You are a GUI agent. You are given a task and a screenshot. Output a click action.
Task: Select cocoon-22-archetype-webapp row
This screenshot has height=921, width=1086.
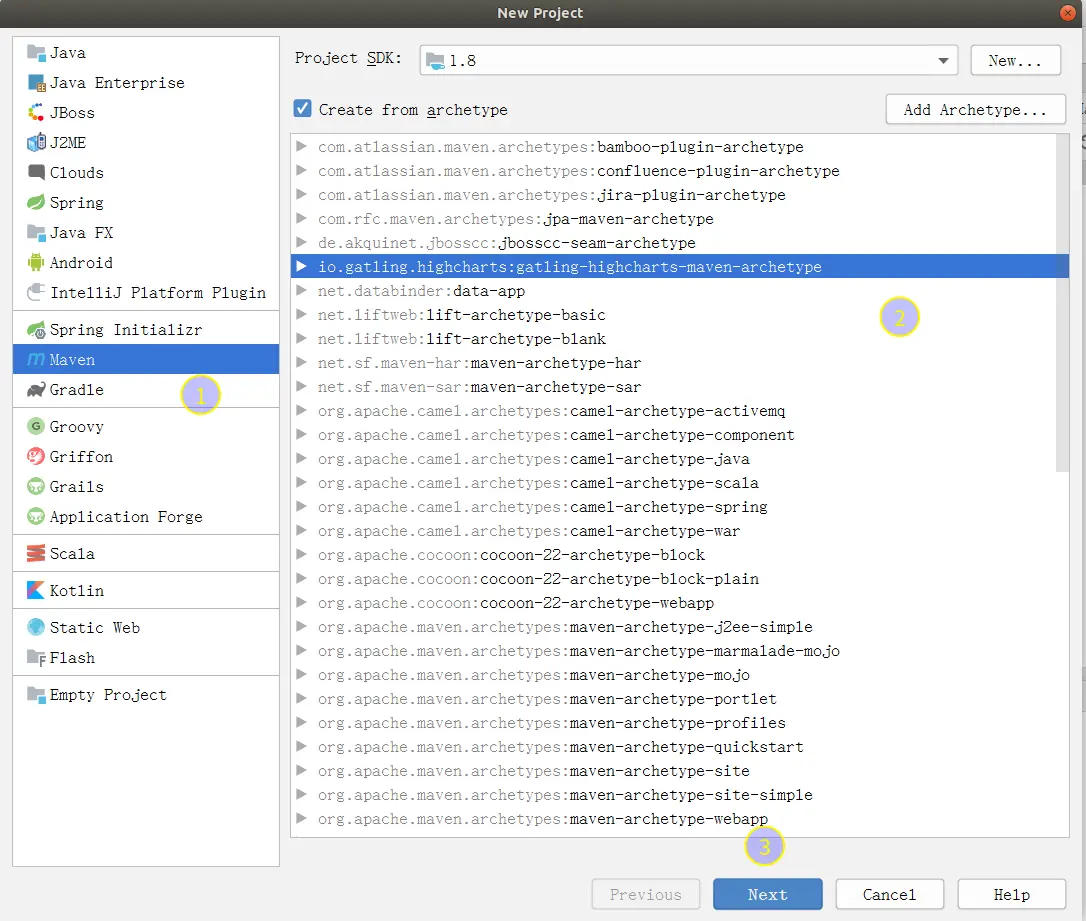(x=673, y=602)
